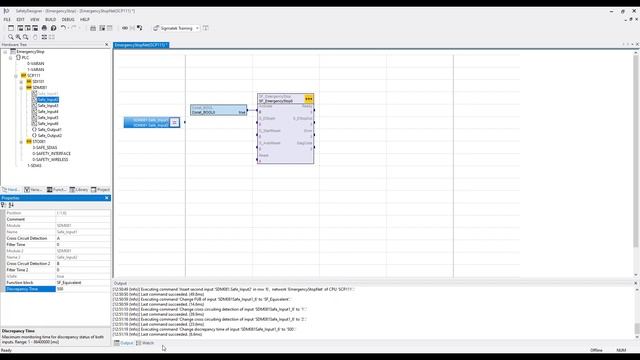Close the Hardware Tree panel

point(107,44)
